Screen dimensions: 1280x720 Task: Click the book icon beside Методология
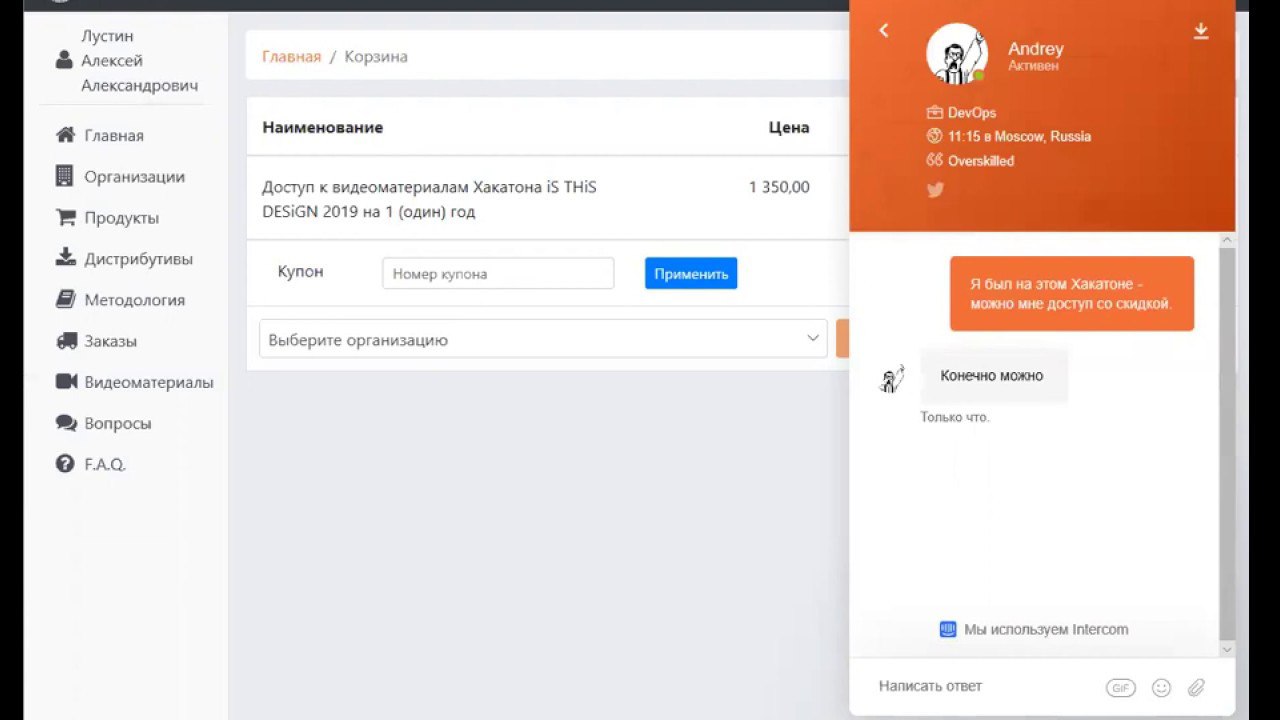tap(65, 299)
